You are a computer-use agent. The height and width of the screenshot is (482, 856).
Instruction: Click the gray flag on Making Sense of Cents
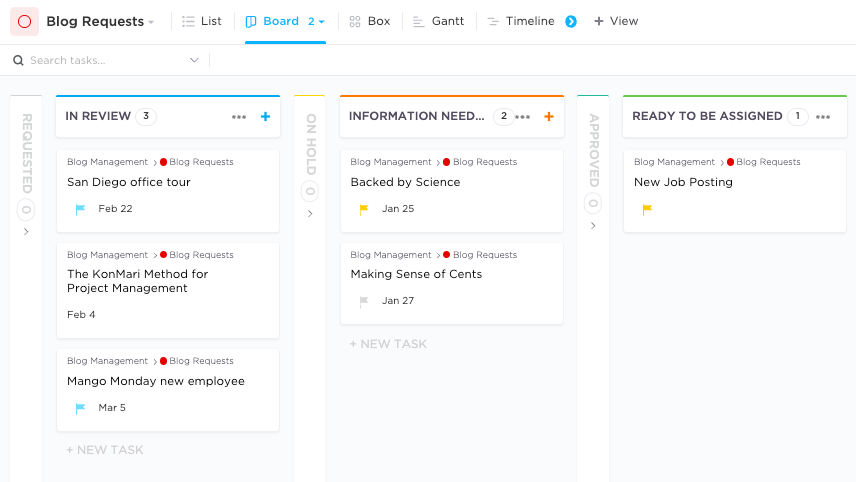click(364, 301)
